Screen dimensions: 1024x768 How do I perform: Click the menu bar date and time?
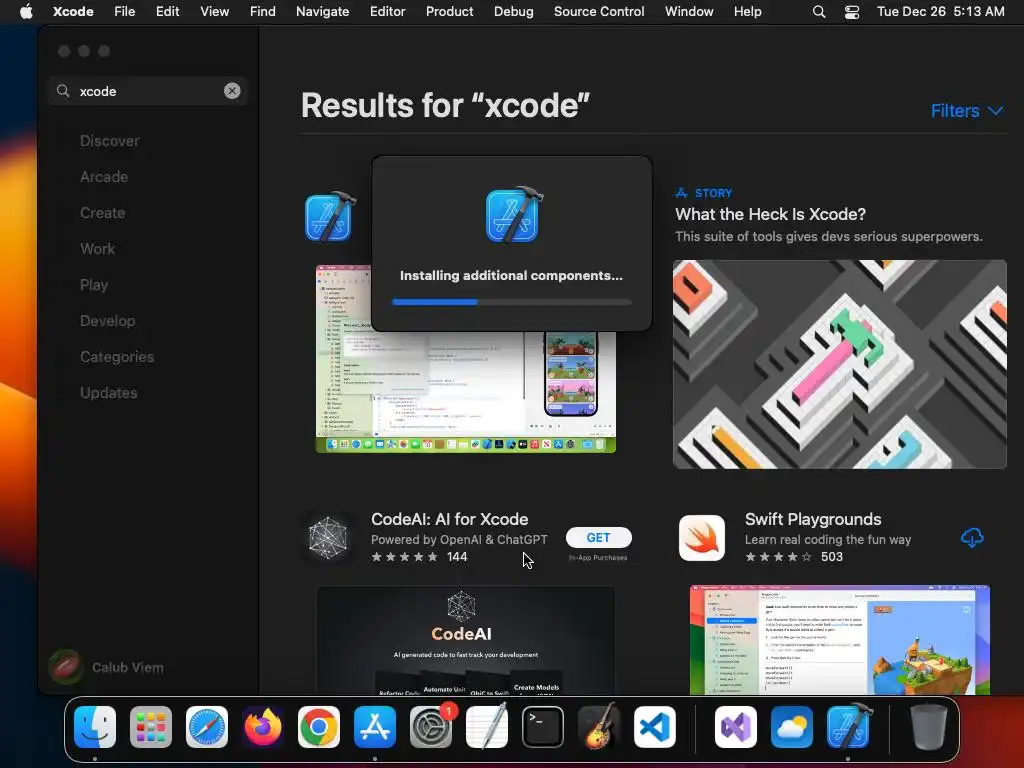coord(940,12)
